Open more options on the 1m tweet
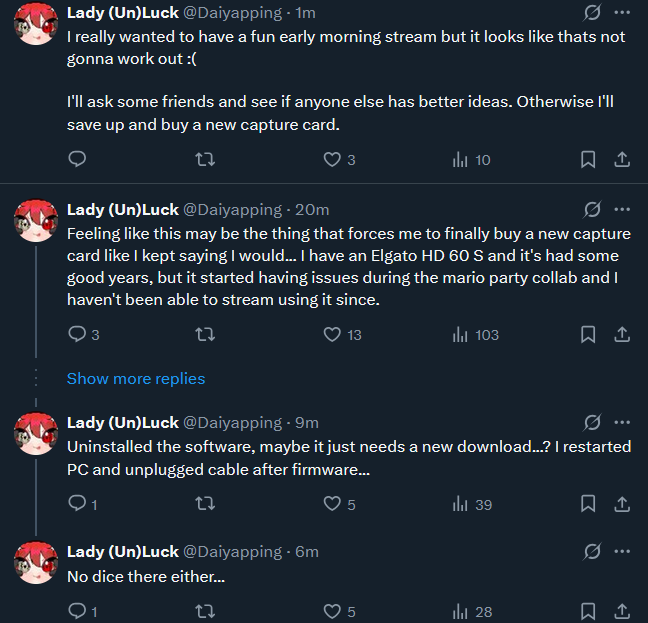The image size is (648, 623). coord(622,13)
